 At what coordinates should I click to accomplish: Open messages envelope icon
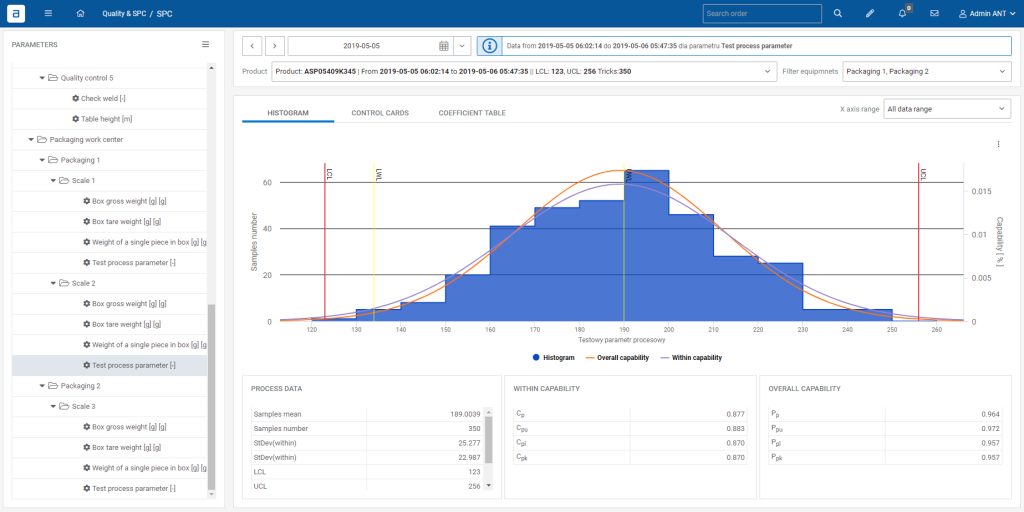(x=935, y=13)
